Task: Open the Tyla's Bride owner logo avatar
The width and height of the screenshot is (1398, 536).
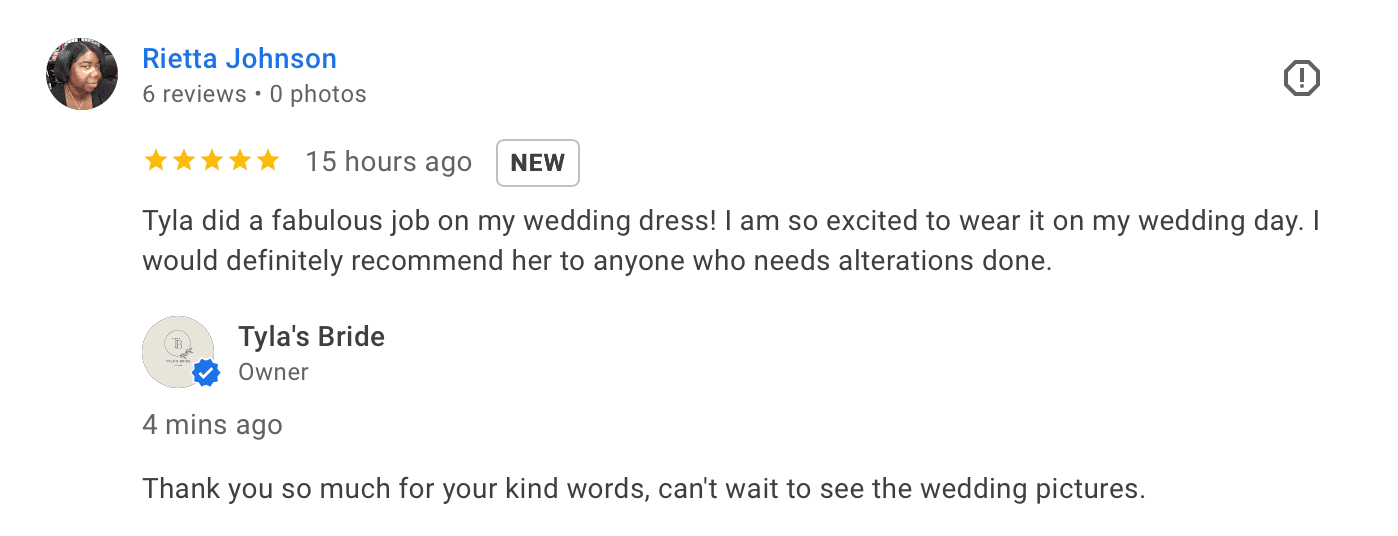Action: pyautogui.click(x=177, y=351)
